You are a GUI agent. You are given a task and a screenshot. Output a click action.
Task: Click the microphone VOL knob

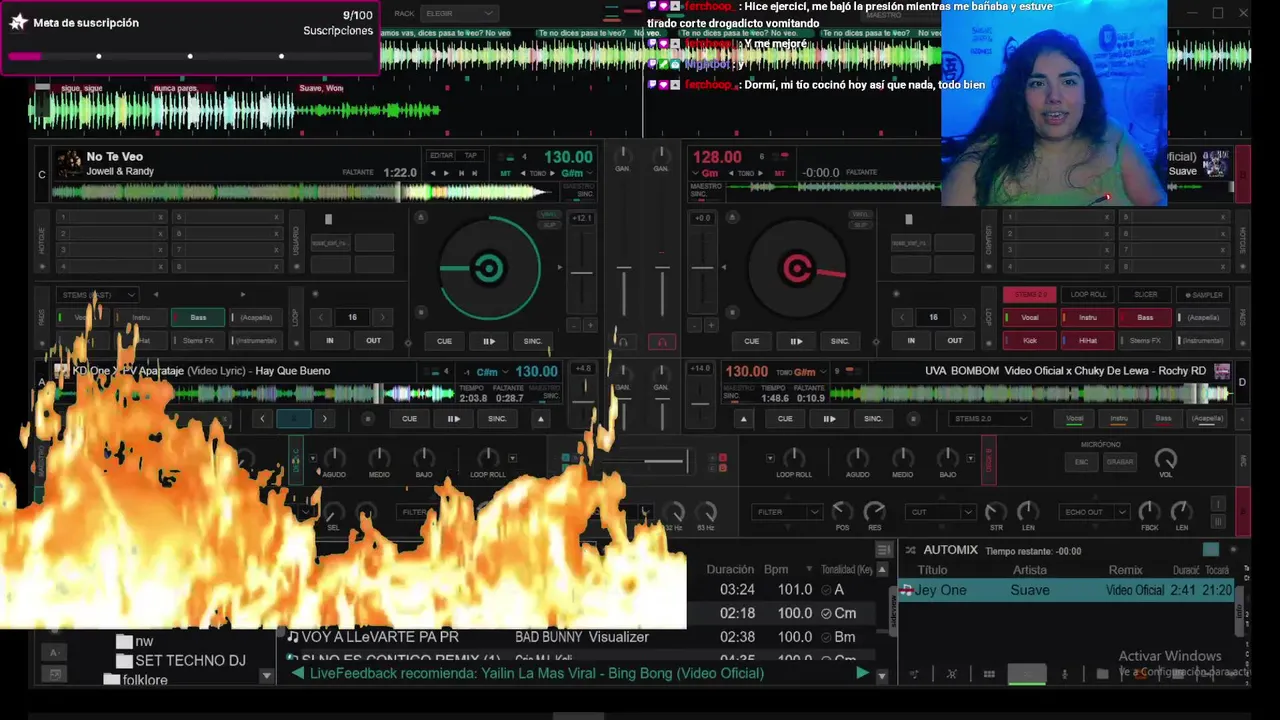pyautogui.click(x=1166, y=458)
